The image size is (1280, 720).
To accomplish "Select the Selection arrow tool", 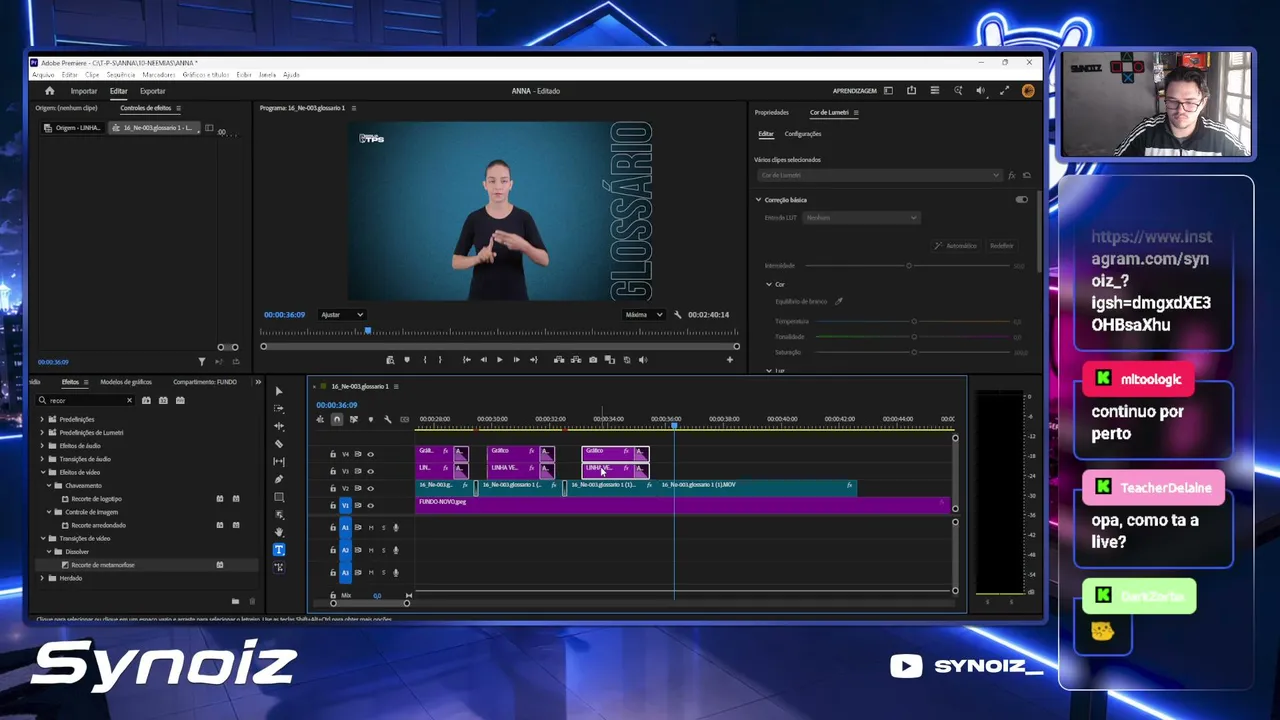I will [279, 391].
